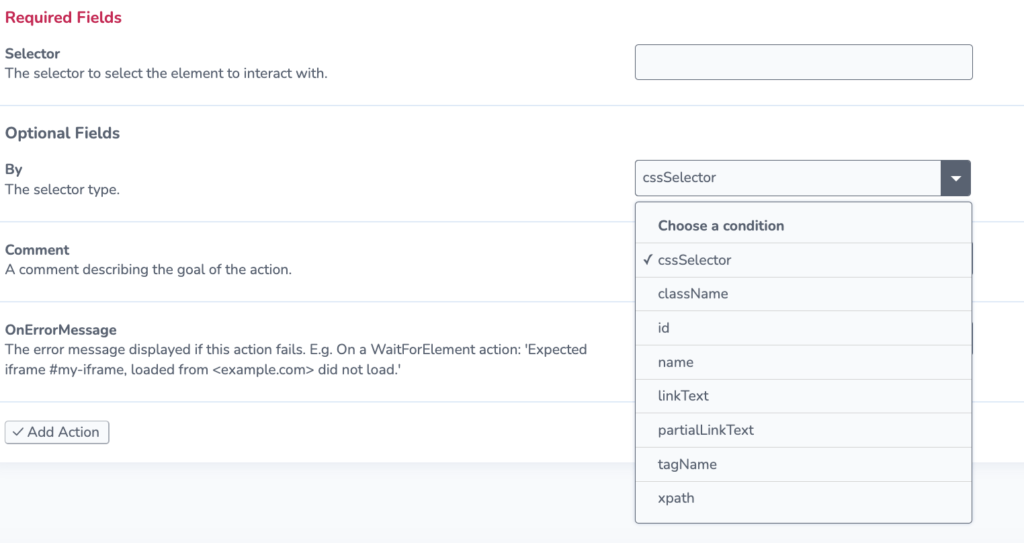Choose linkText from the options

(803, 396)
